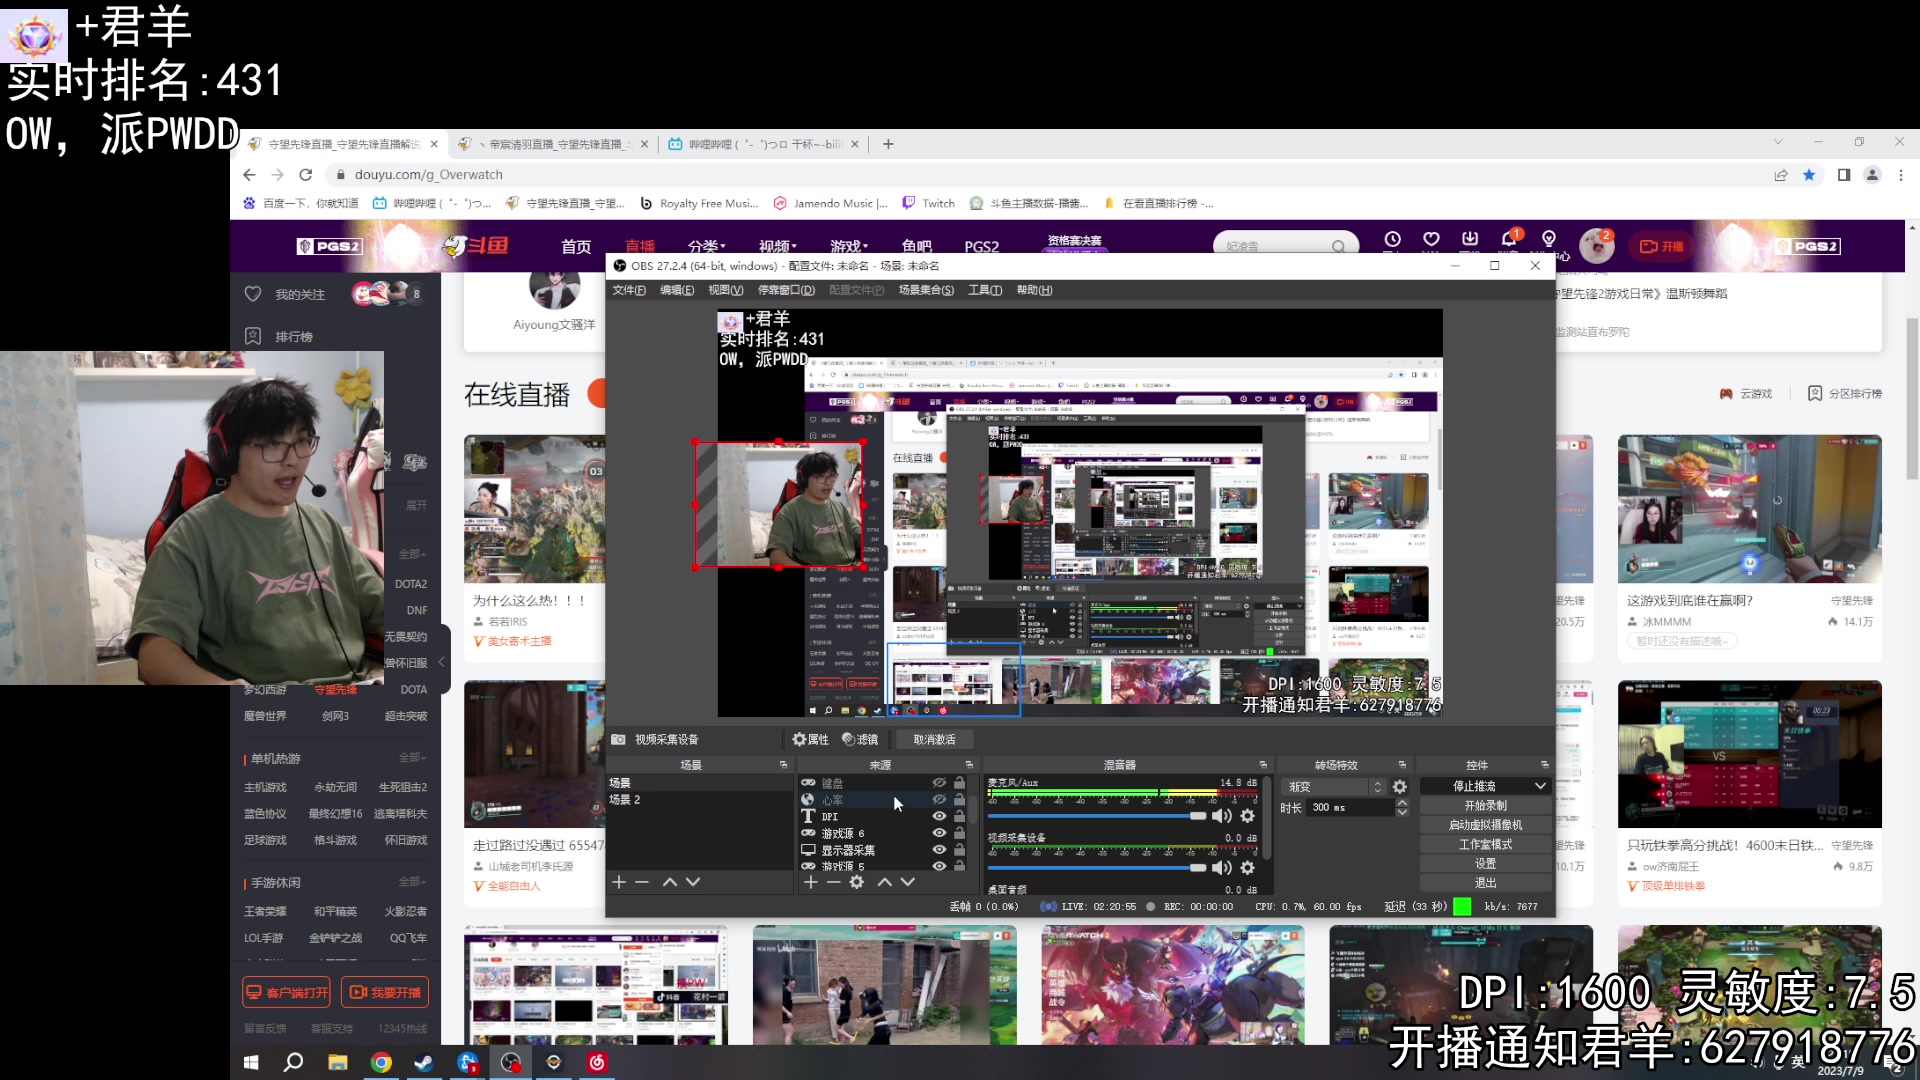Open the 渐变 transition dropdown
The width and height of the screenshot is (1920, 1080).
pyautogui.click(x=1335, y=787)
